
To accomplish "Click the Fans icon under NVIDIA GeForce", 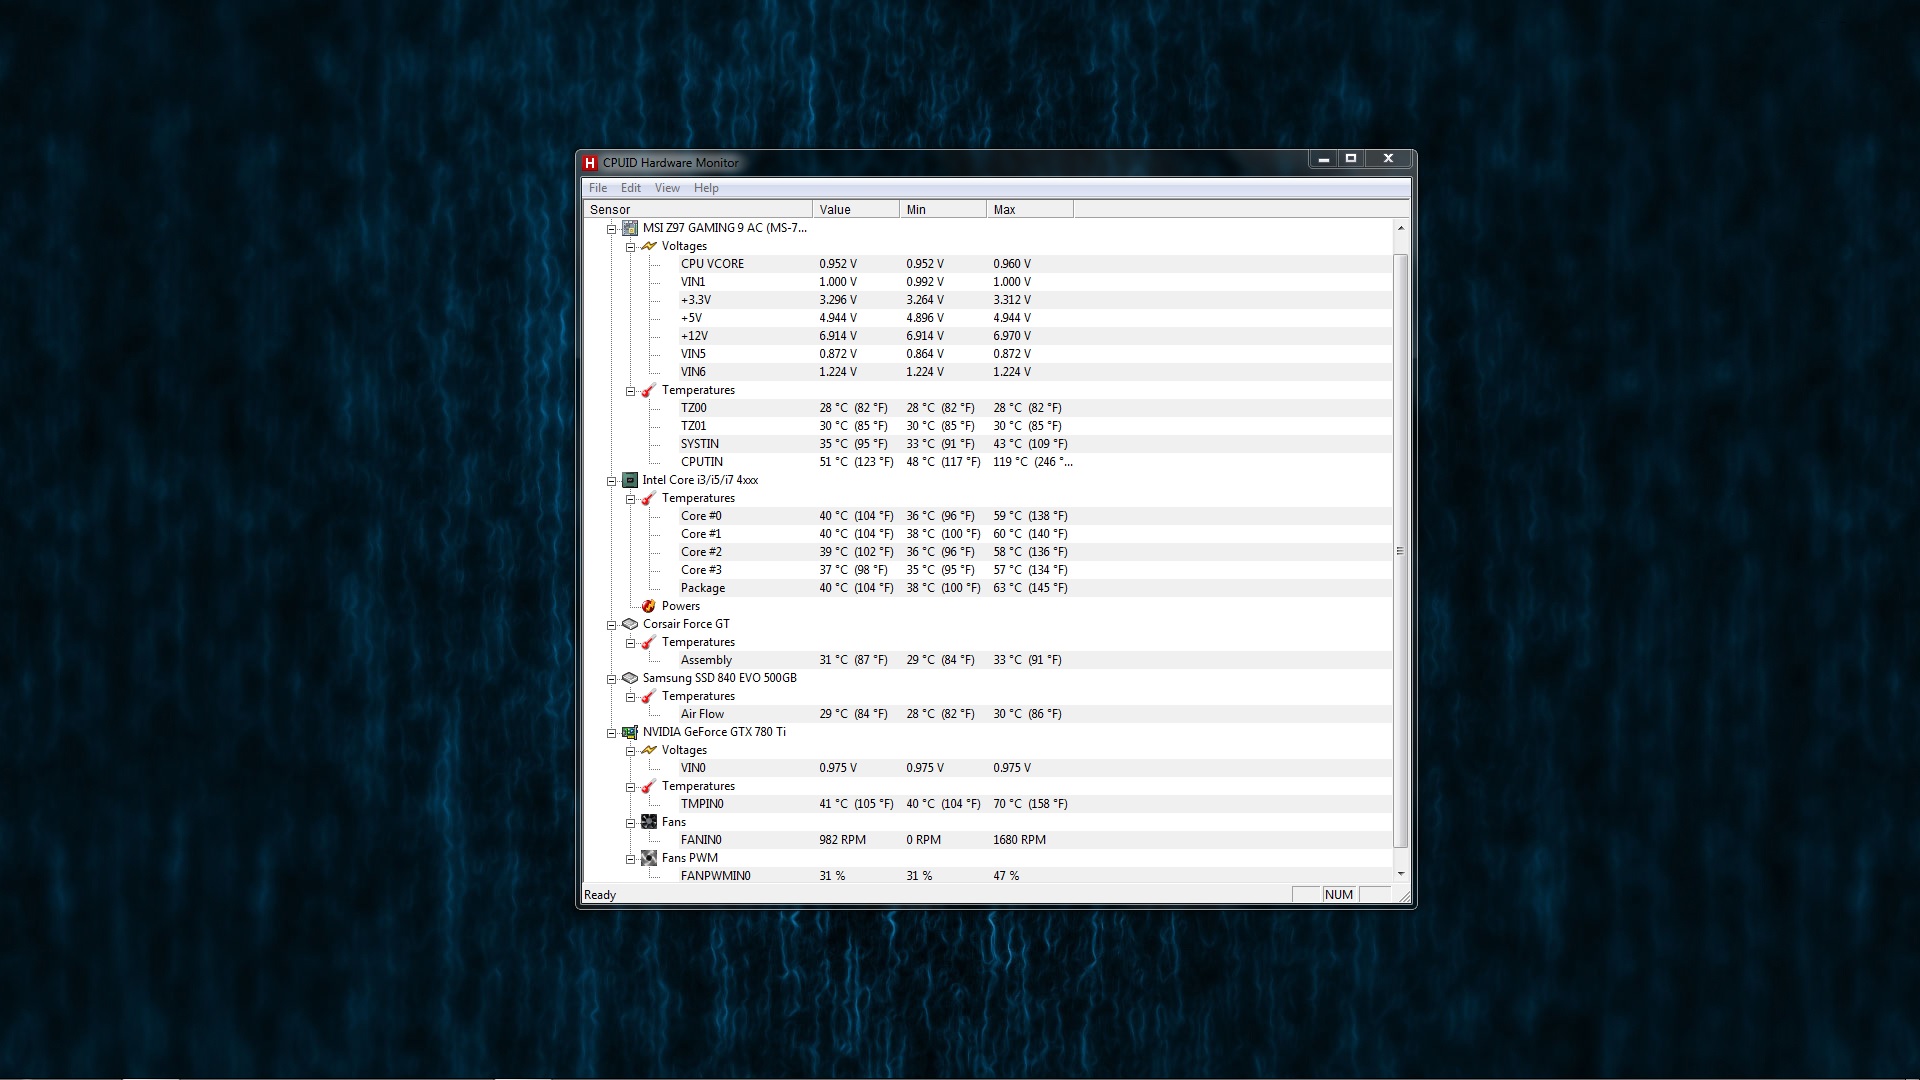I will 649,822.
